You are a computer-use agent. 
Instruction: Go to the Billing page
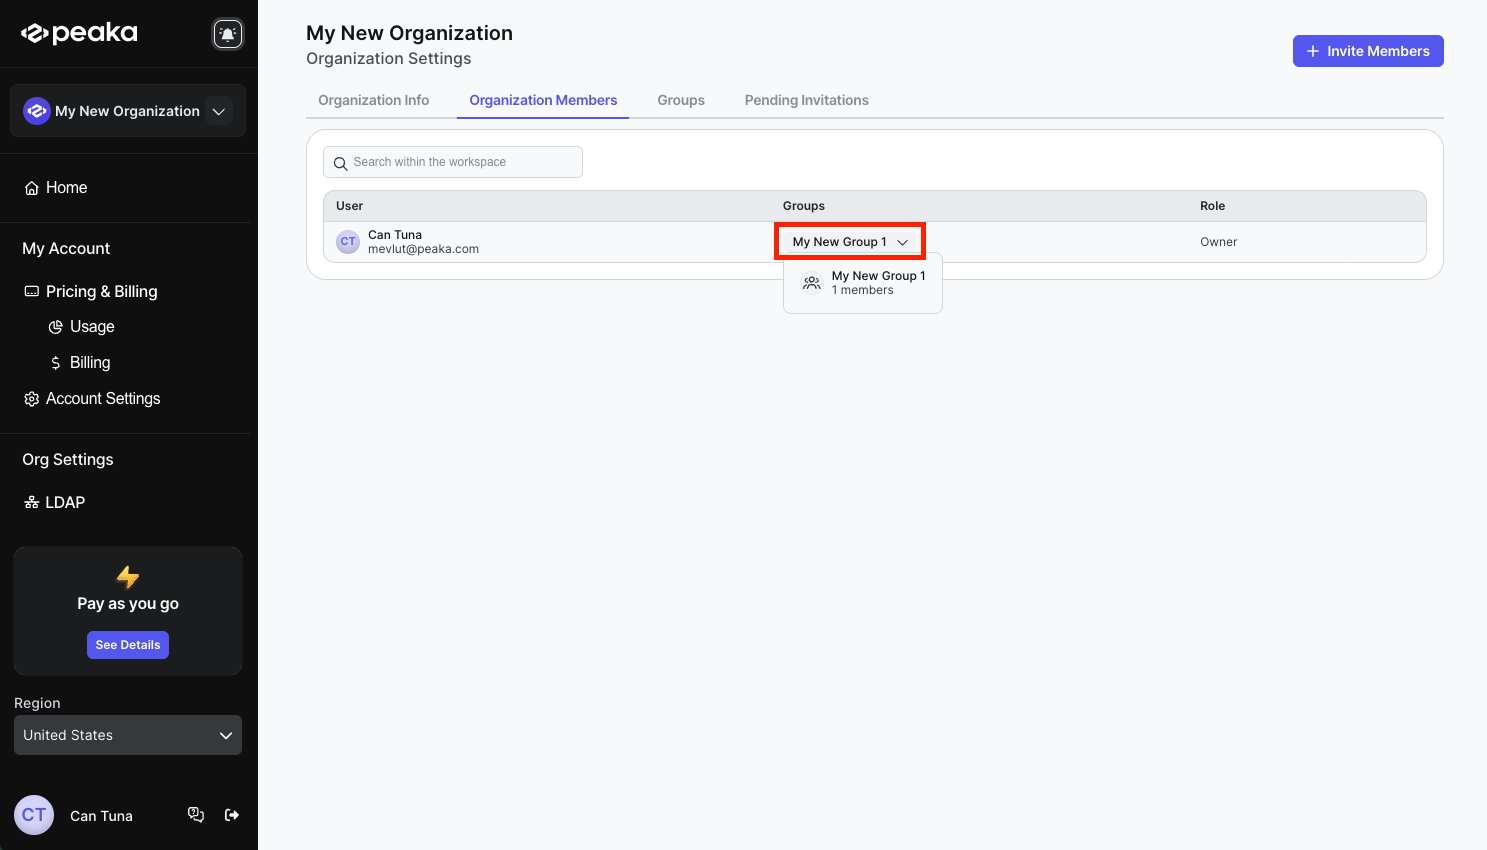(x=89, y=363)
